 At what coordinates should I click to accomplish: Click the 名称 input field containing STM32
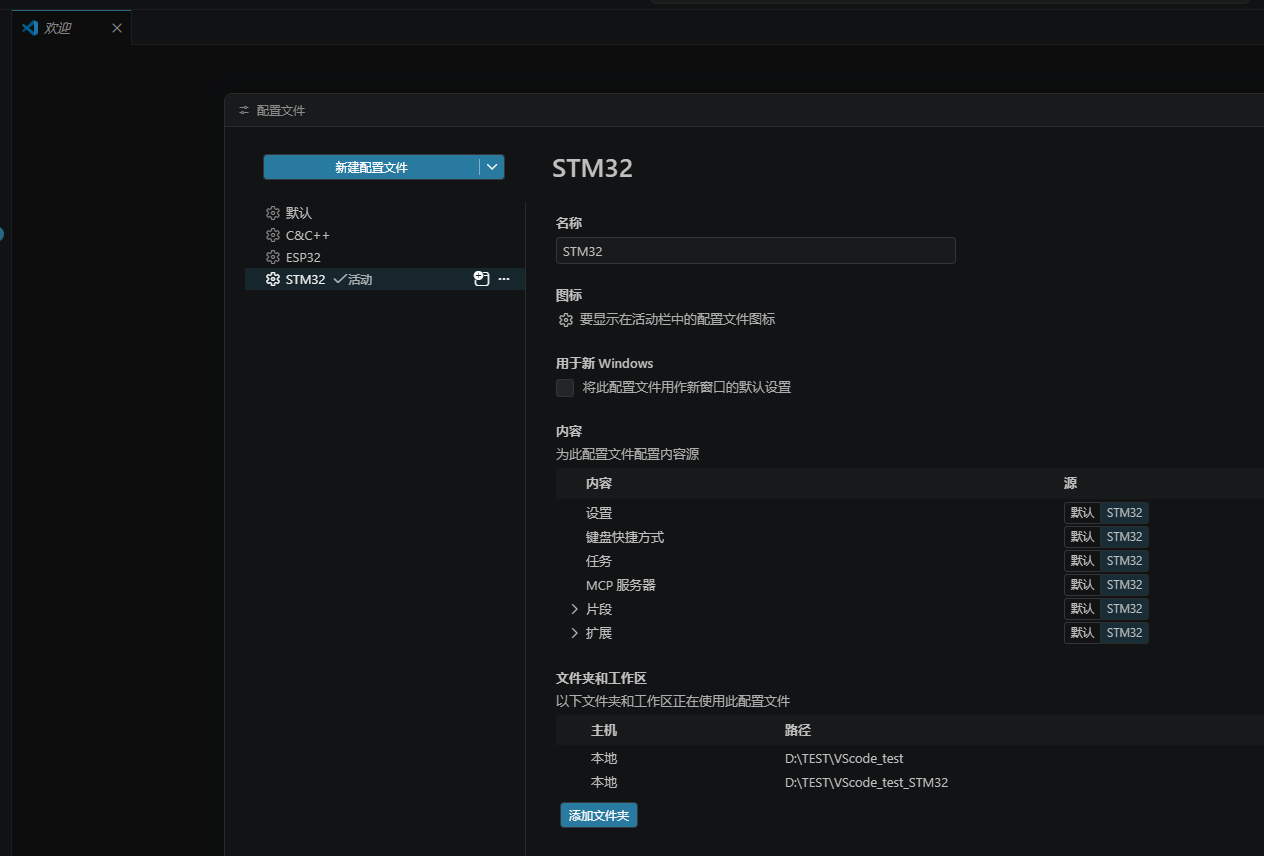tap(756, 251)
